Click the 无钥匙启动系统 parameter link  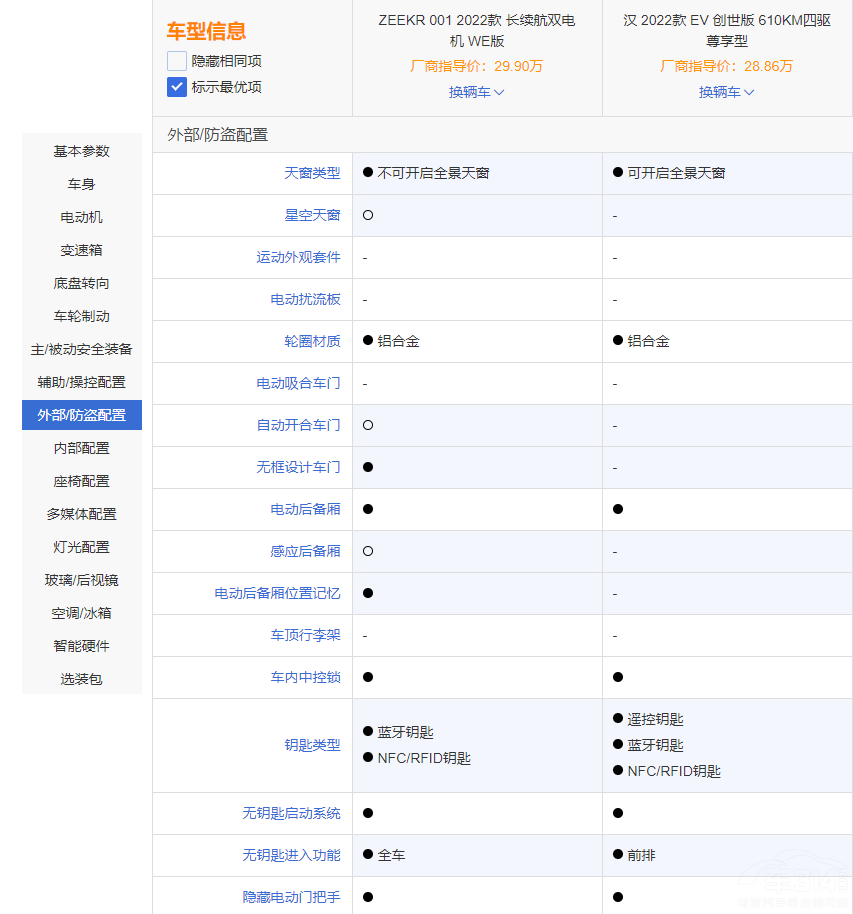coord(294,813)
